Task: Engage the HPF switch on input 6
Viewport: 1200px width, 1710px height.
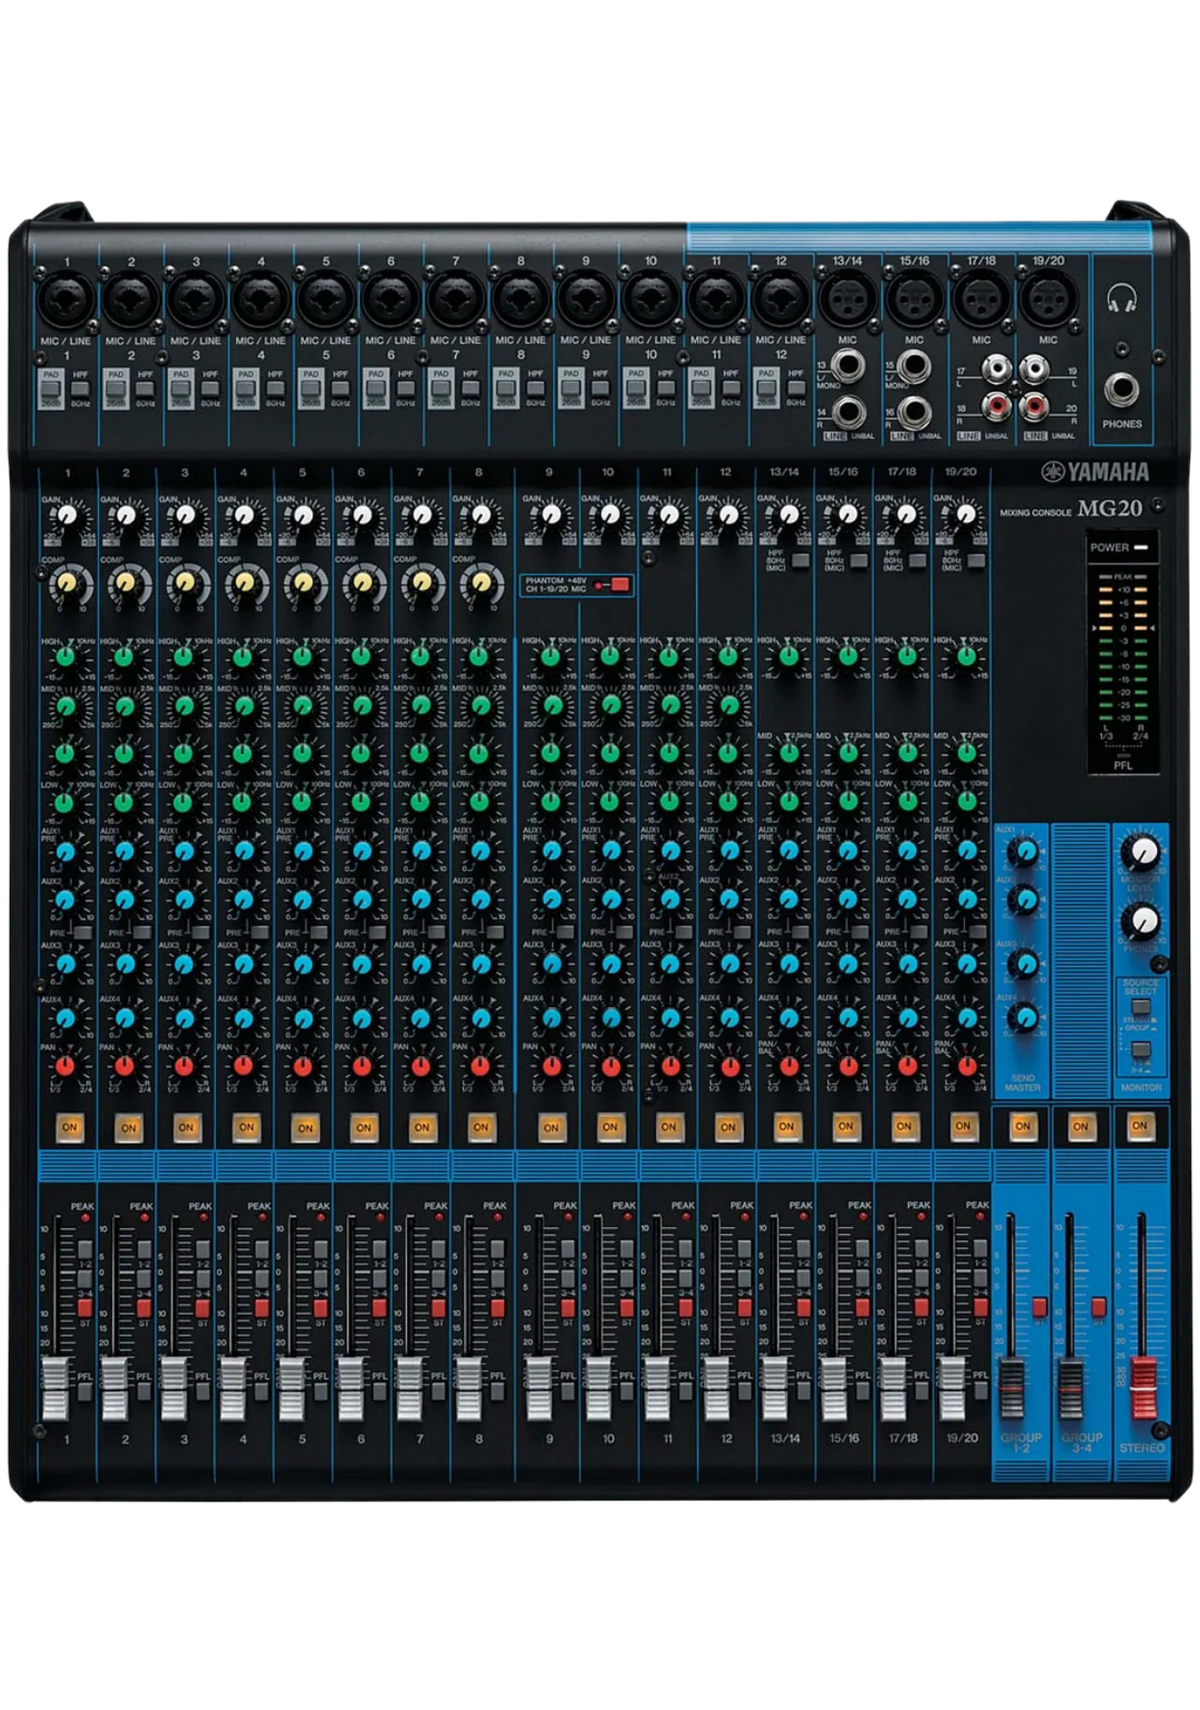Action: (405, 387)
